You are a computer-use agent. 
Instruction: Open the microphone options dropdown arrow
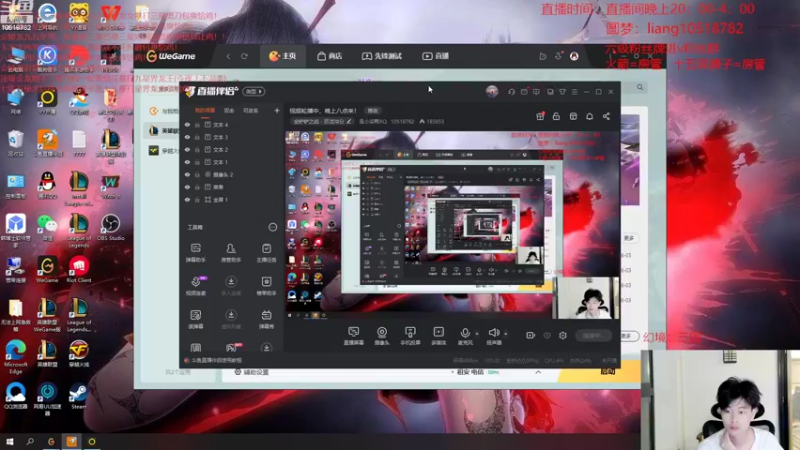pos(477,334)
